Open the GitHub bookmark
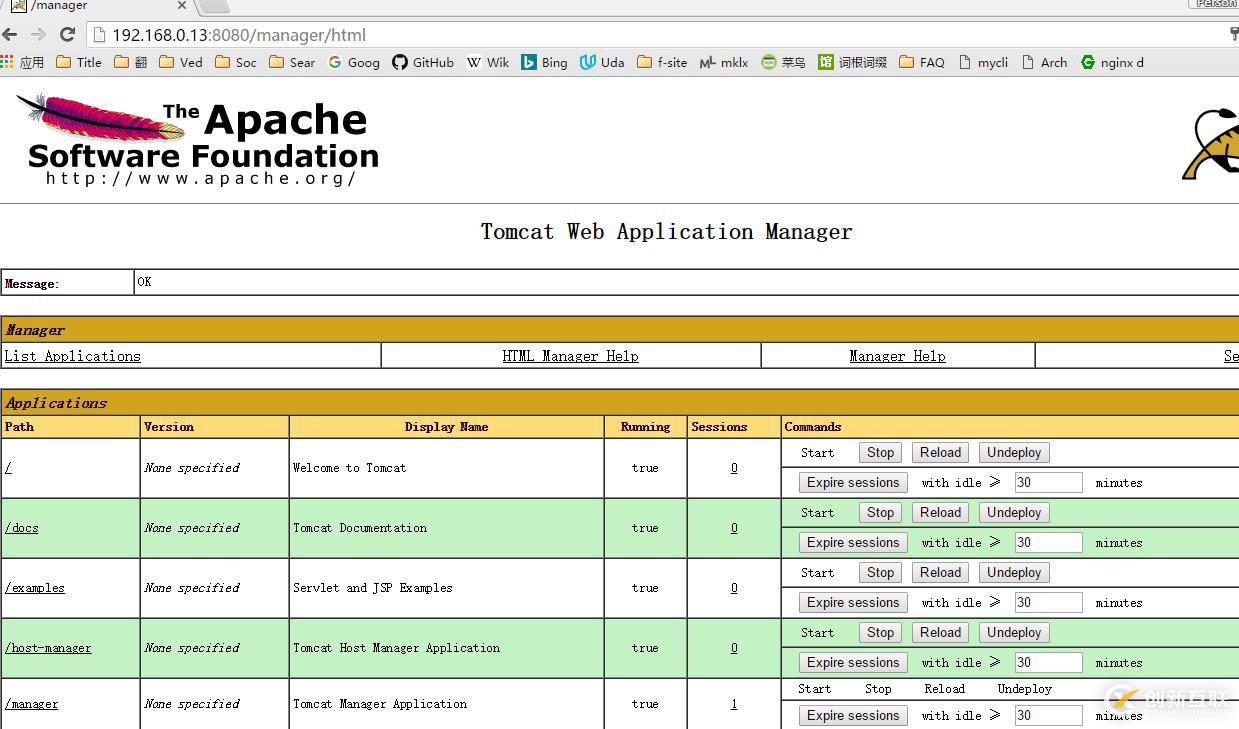The image size is (1239, 729). click(423, 62)
